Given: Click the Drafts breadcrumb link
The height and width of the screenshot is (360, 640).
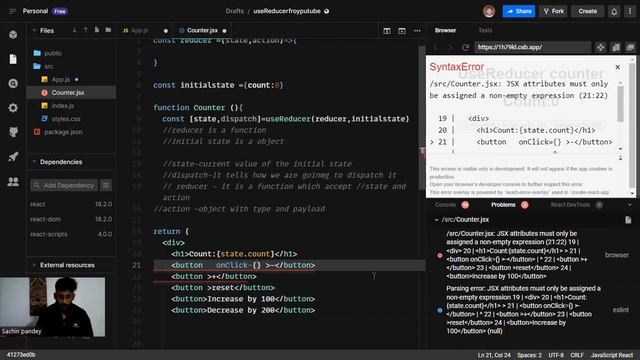Looking at the screenshot, I should coord(234,11).
